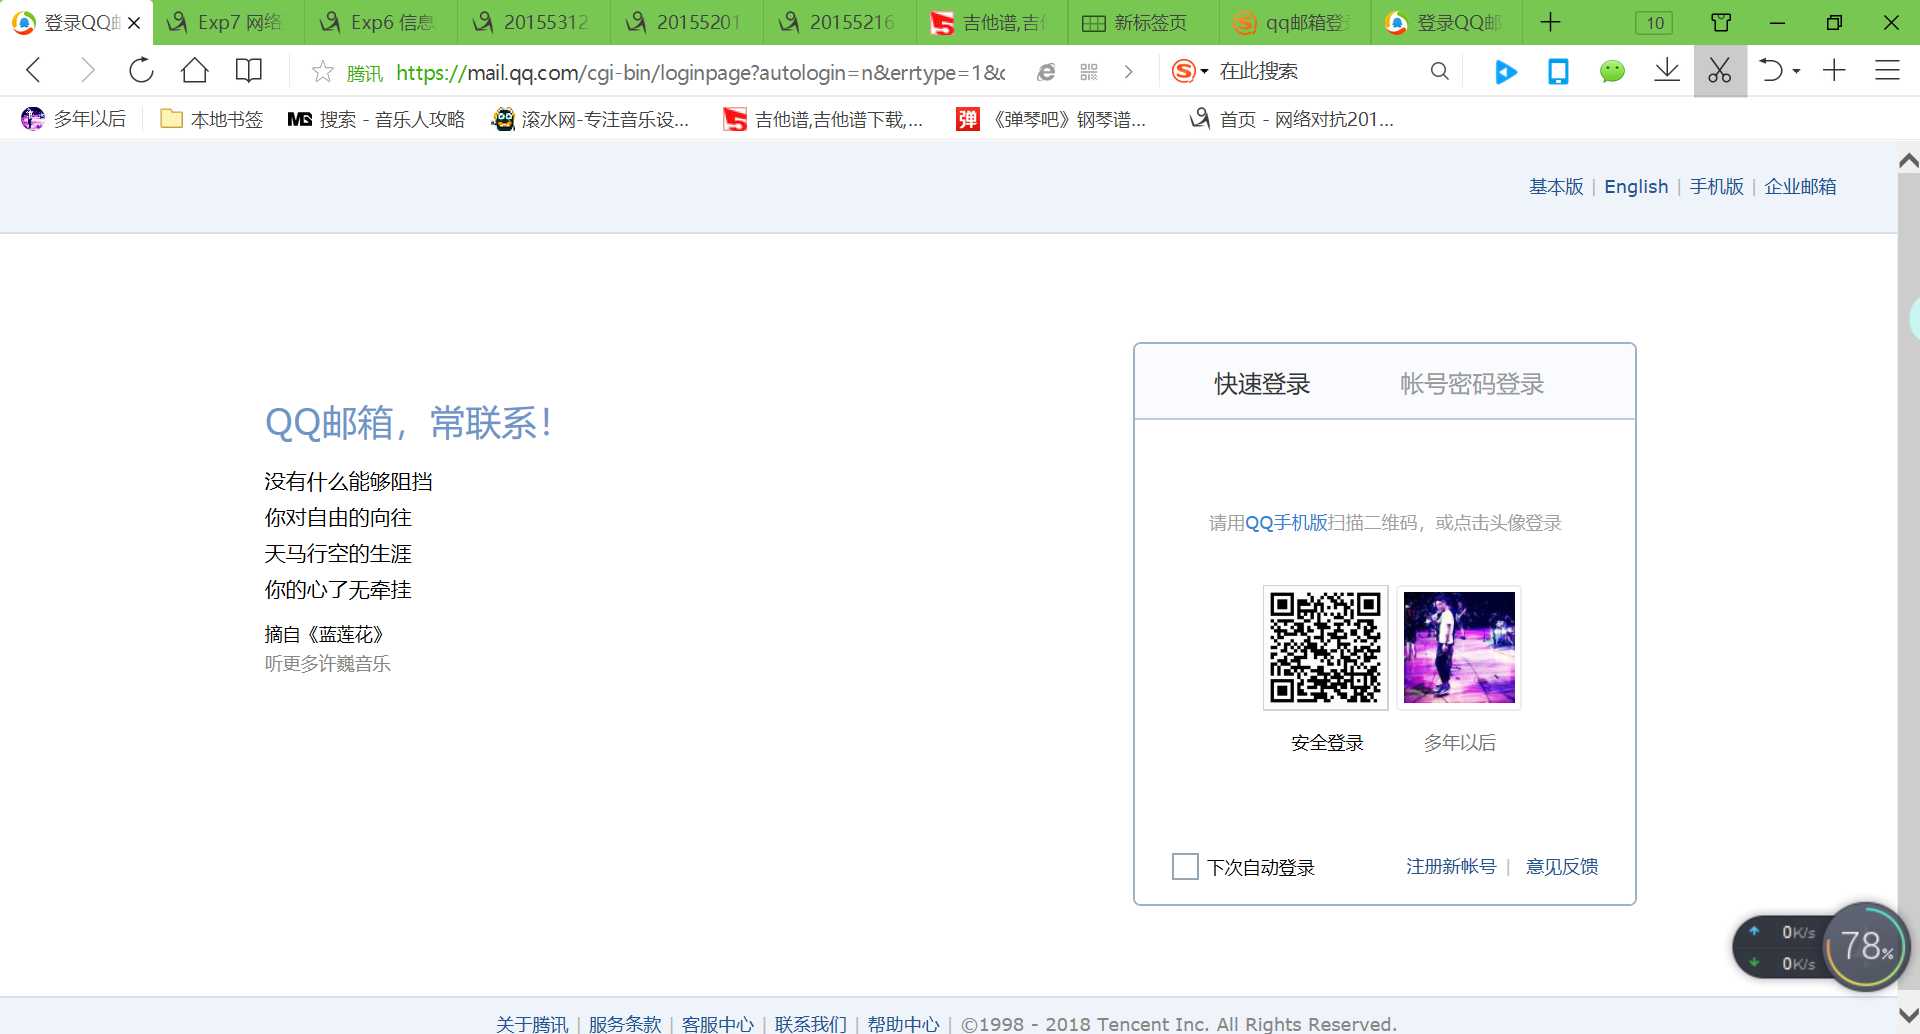Switch to the 20155312 tab
The image size is (1920, 1034).
click(534, 22)
